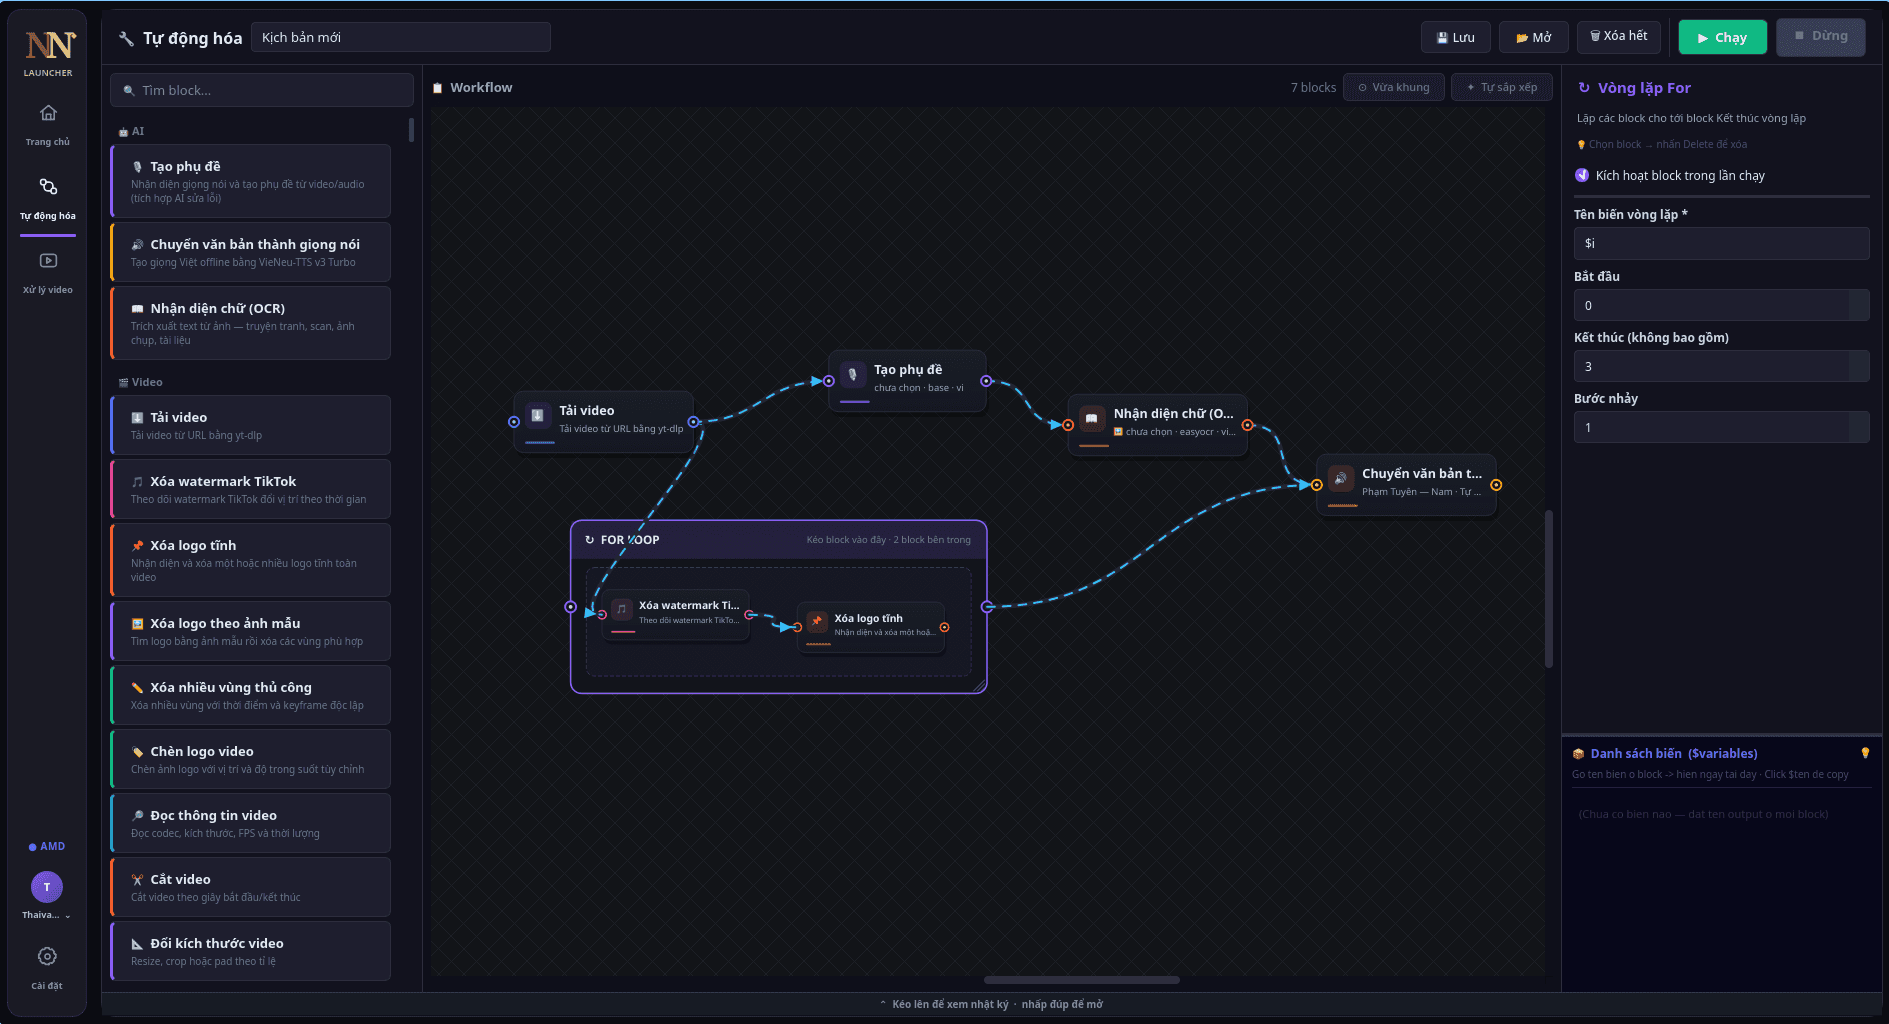The image size is (1889, 1024).
Task: Click the Danh sách biến ($variables) heading
Action: point(1673,754)
